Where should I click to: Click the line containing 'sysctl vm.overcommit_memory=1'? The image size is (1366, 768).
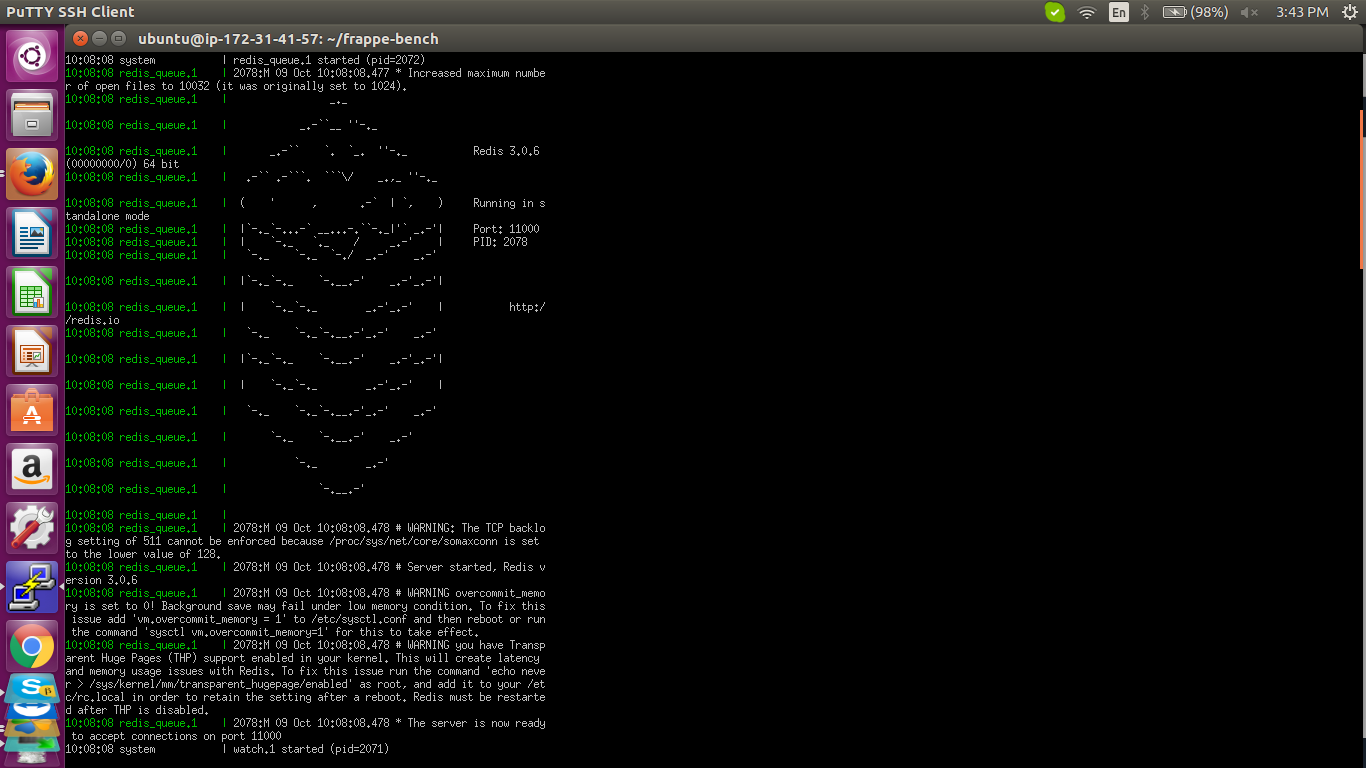coord(275,632)
